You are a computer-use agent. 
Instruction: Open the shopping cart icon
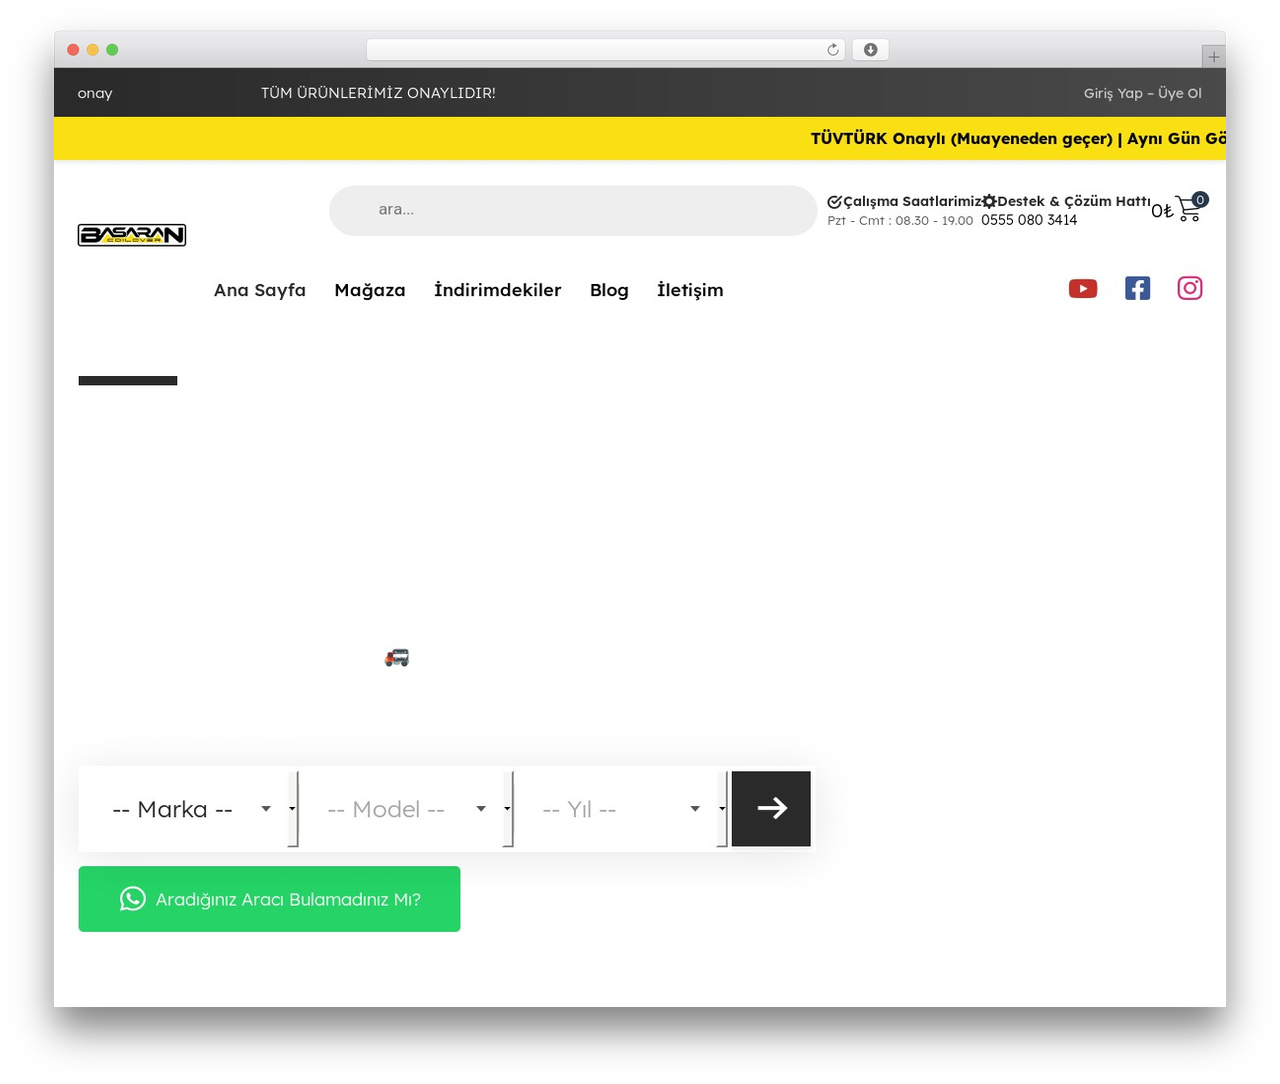[x=1189, y=208]
